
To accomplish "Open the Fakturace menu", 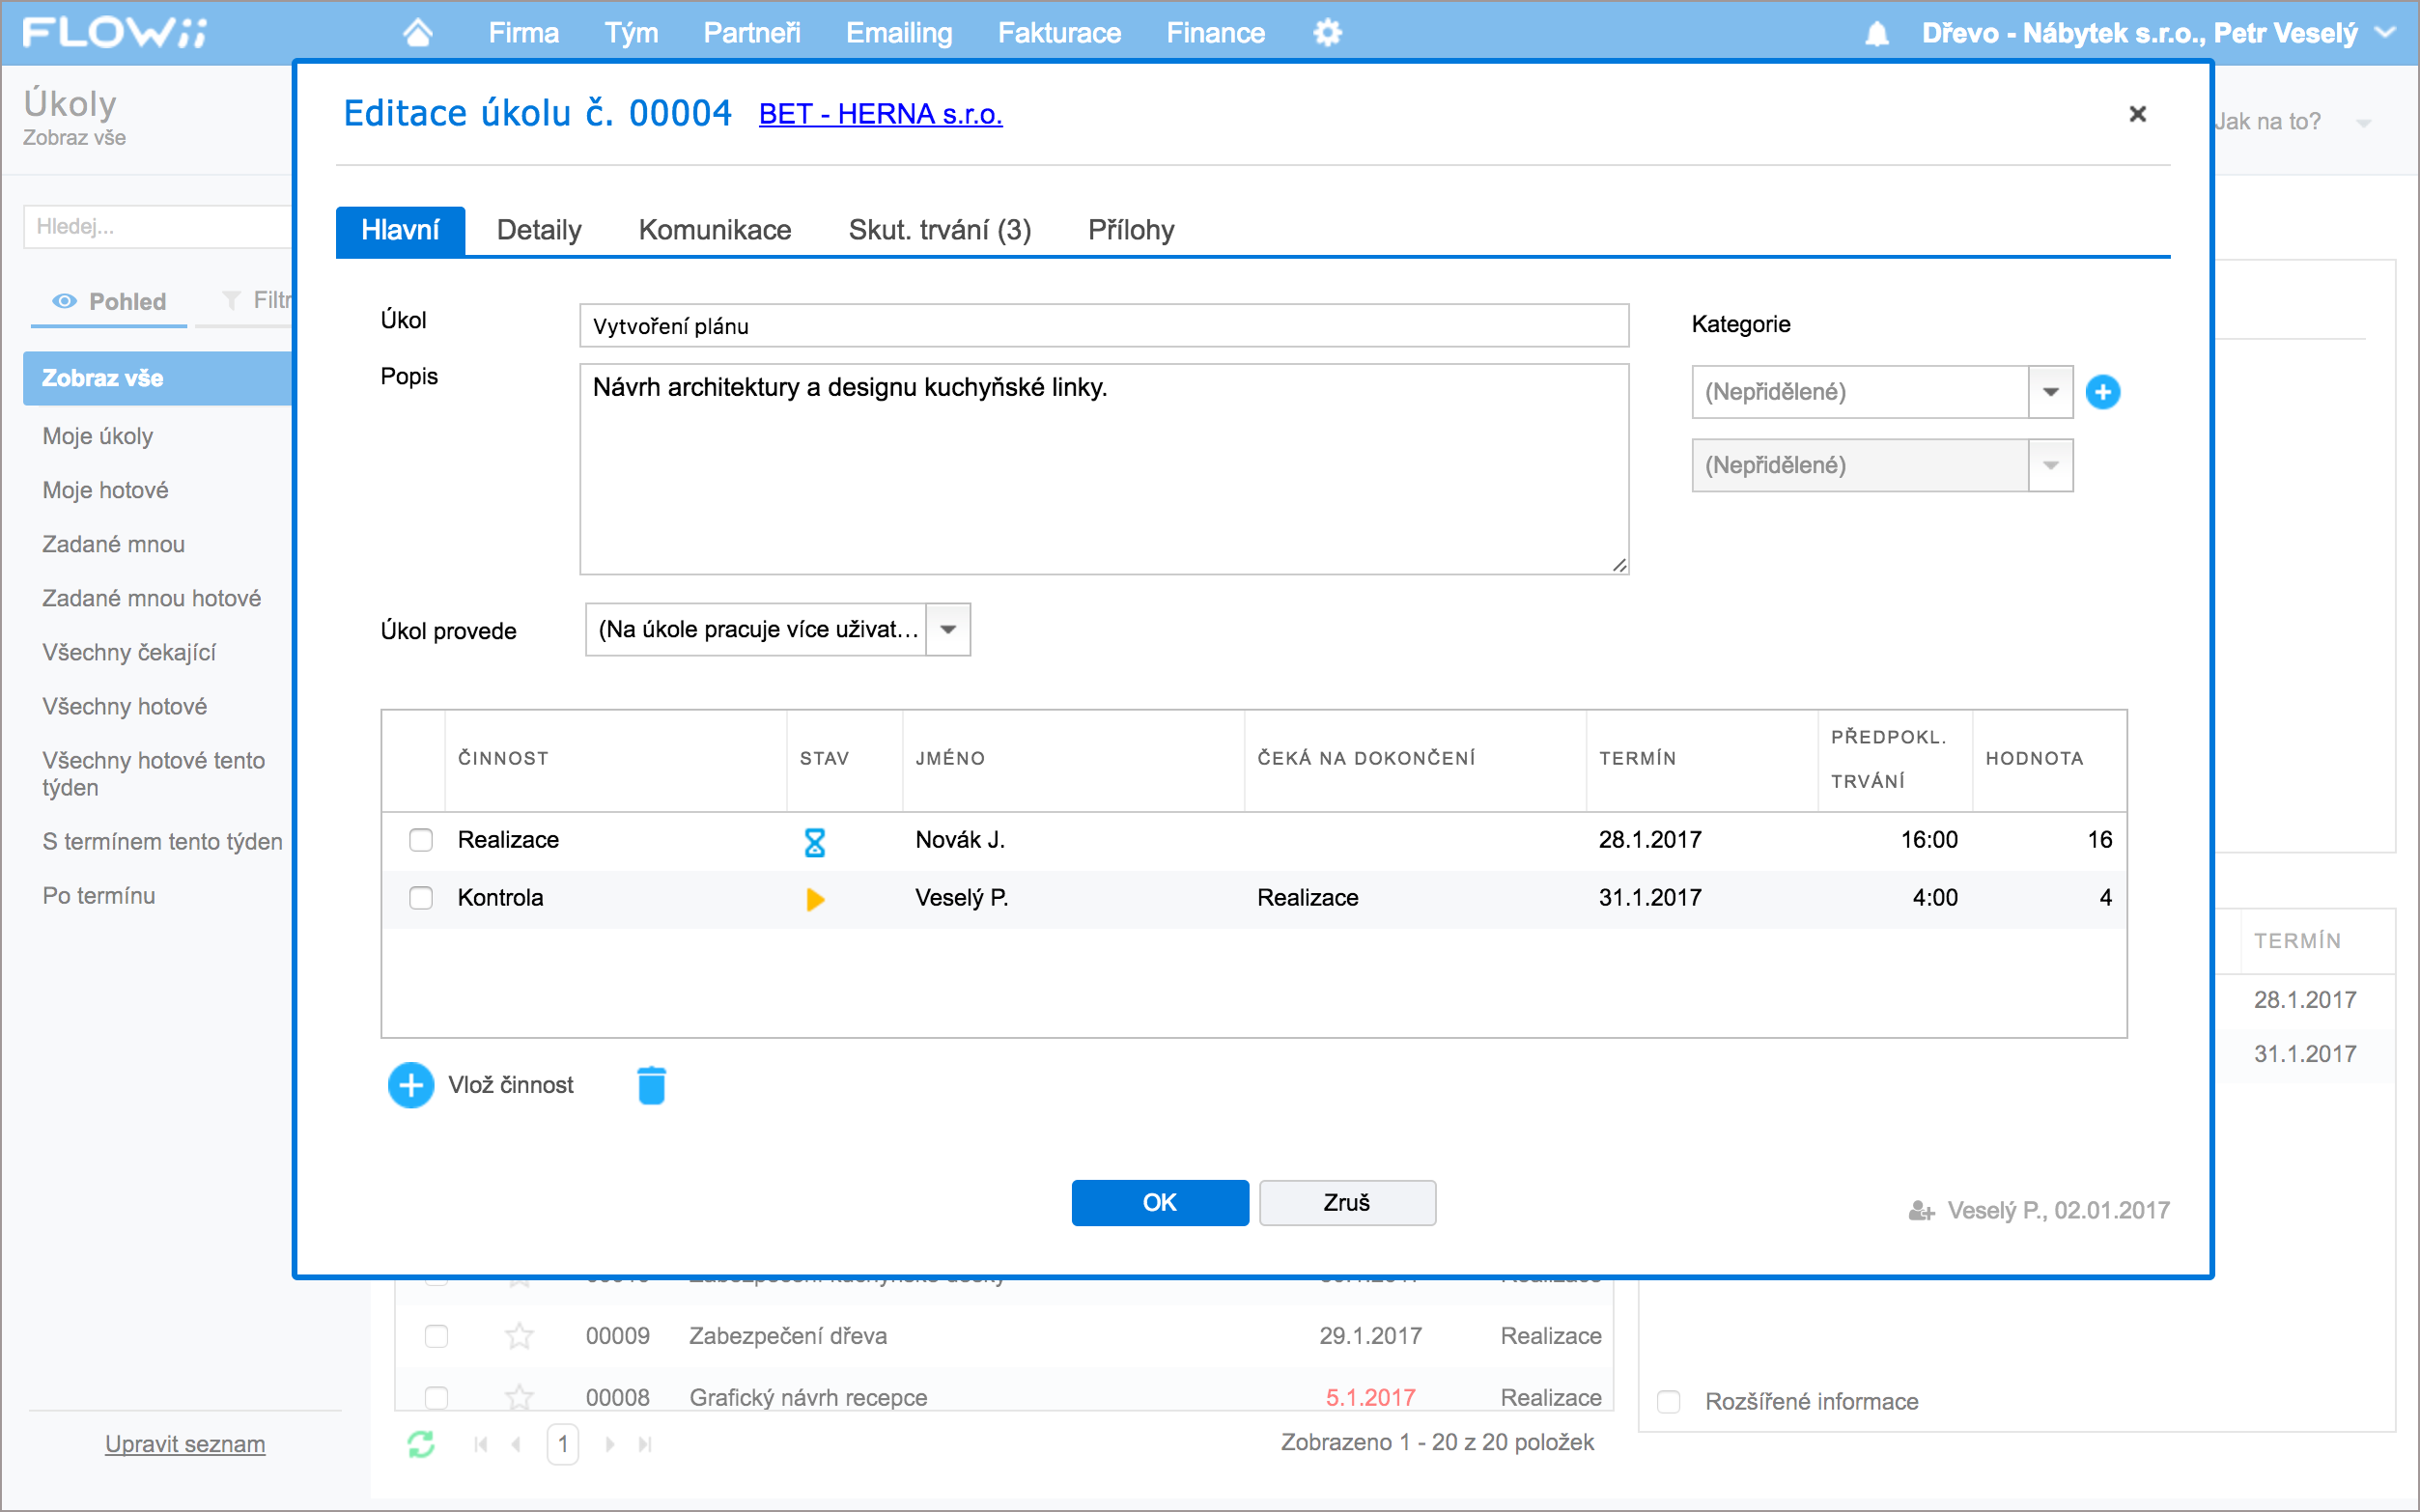I will pos(1059,33).
